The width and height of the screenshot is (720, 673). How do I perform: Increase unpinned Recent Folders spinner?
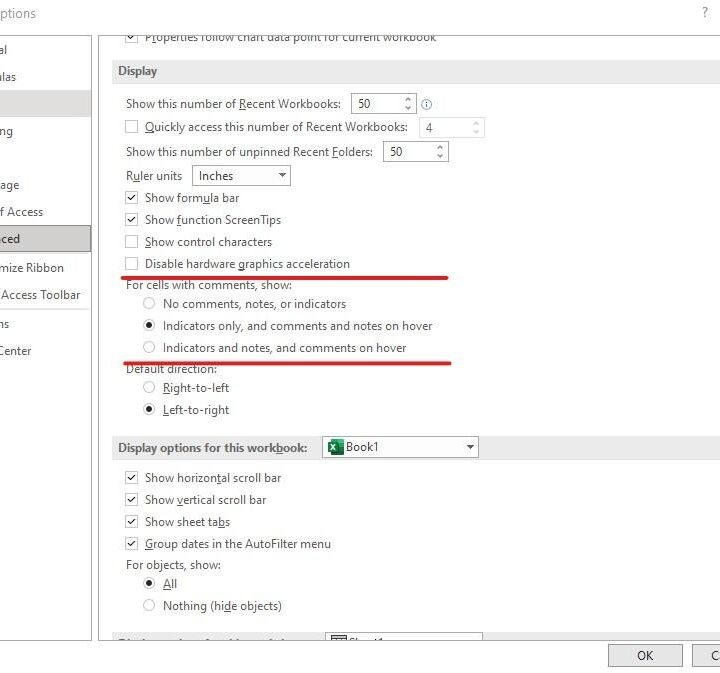tap(440, 147)
